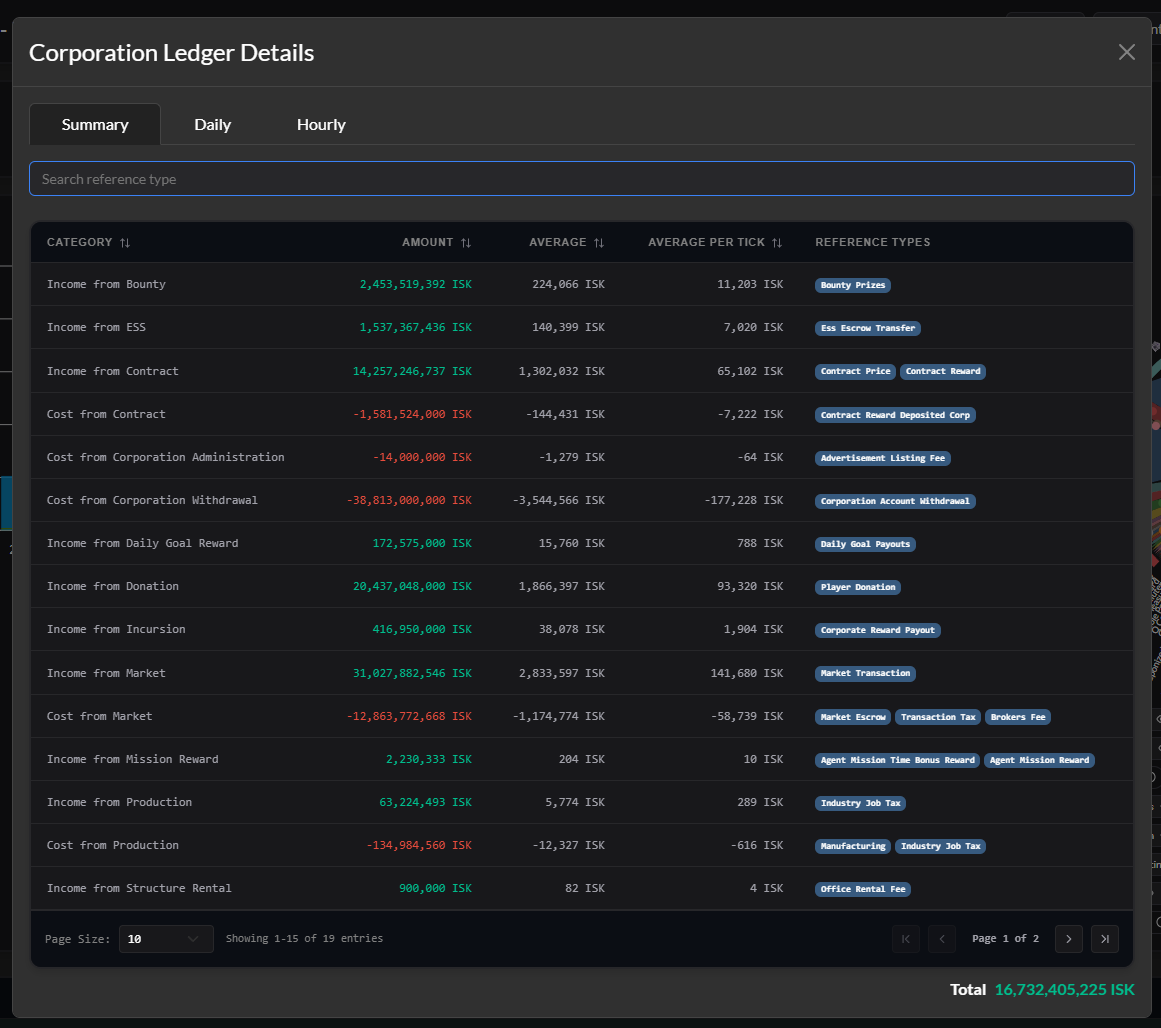Click the Contract Reward tag

943,371
